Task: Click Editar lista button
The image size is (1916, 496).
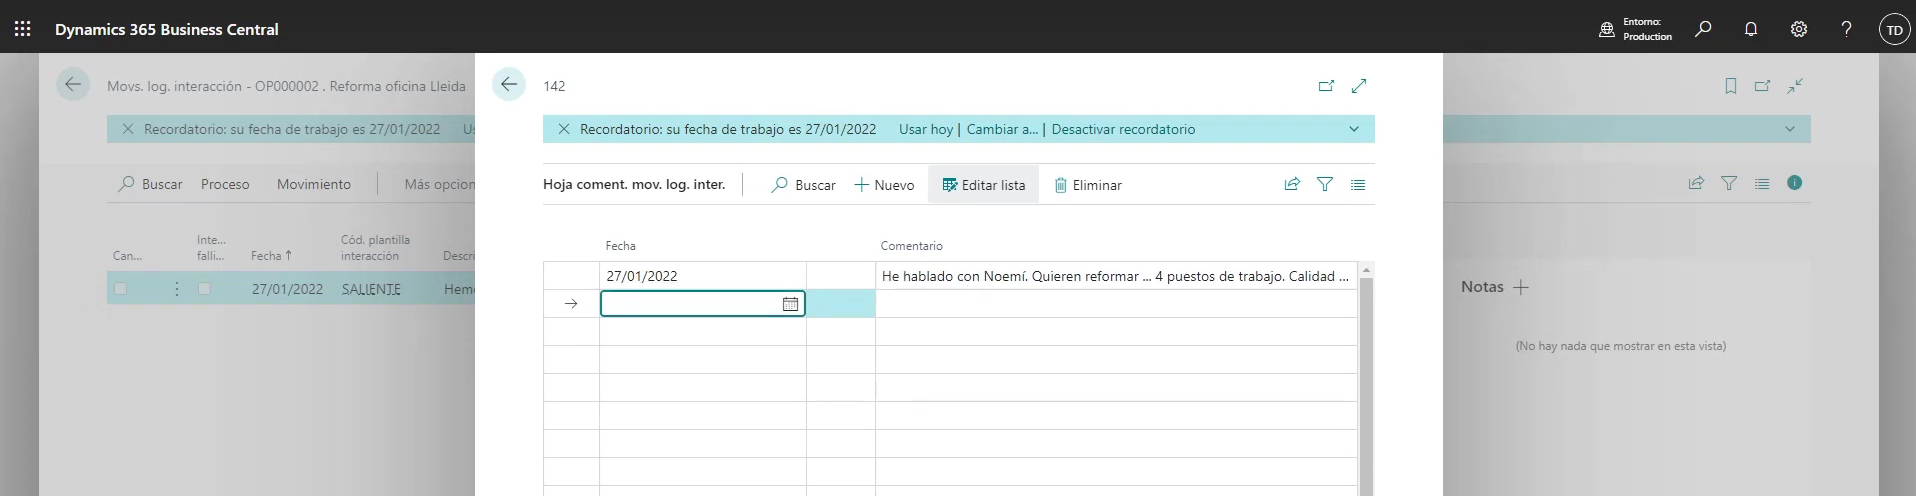Action: pos(983,185)
